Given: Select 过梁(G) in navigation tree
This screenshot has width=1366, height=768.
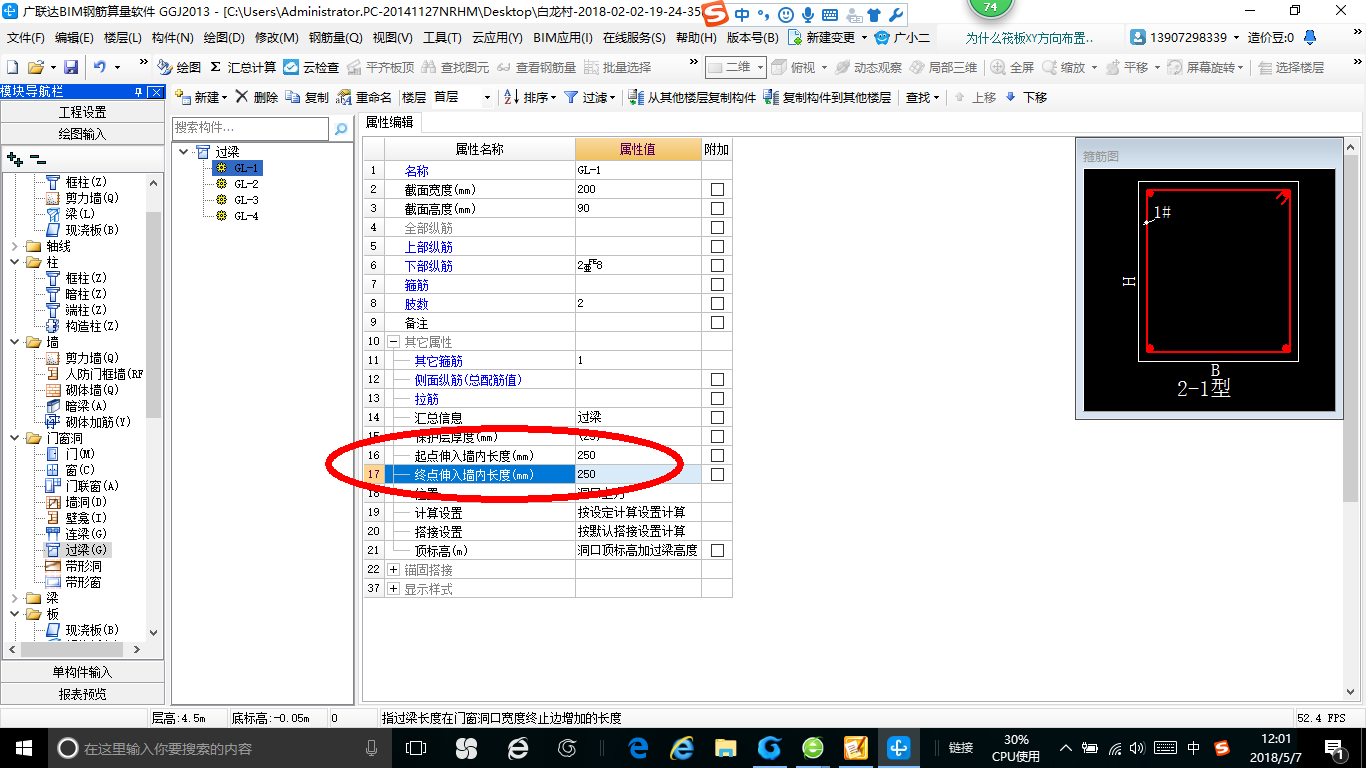Looking at the screenshot, I should 77,550.
